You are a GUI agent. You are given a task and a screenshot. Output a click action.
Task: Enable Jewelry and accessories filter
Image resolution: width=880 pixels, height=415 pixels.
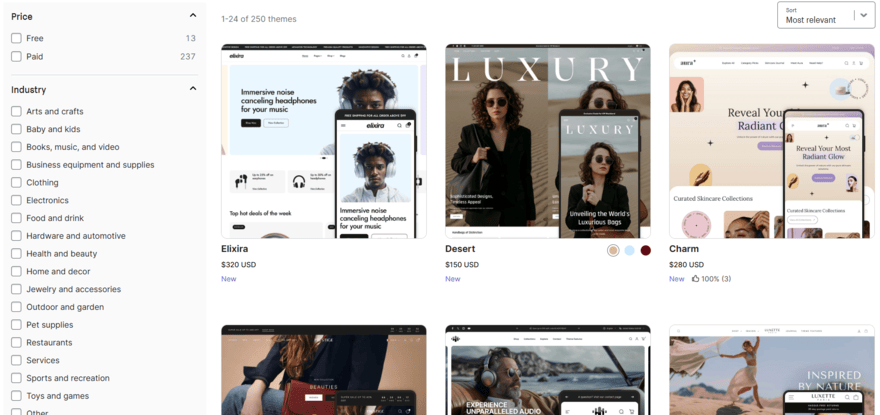pos(16,289)
